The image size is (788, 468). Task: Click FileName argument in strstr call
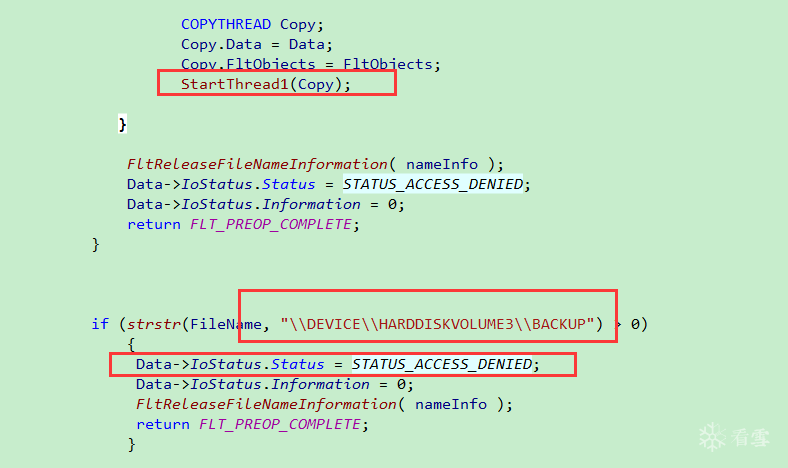point(226,324)
